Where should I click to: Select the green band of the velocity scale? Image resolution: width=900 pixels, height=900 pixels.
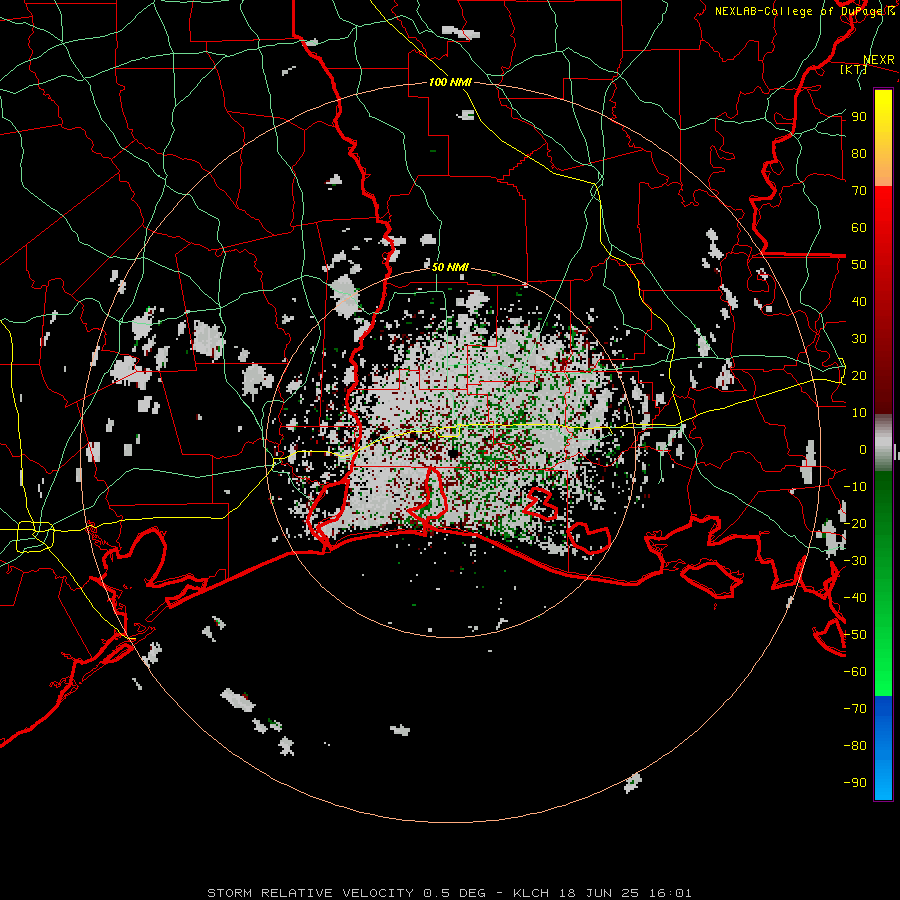pyautogui.click(x=883, y=583)
